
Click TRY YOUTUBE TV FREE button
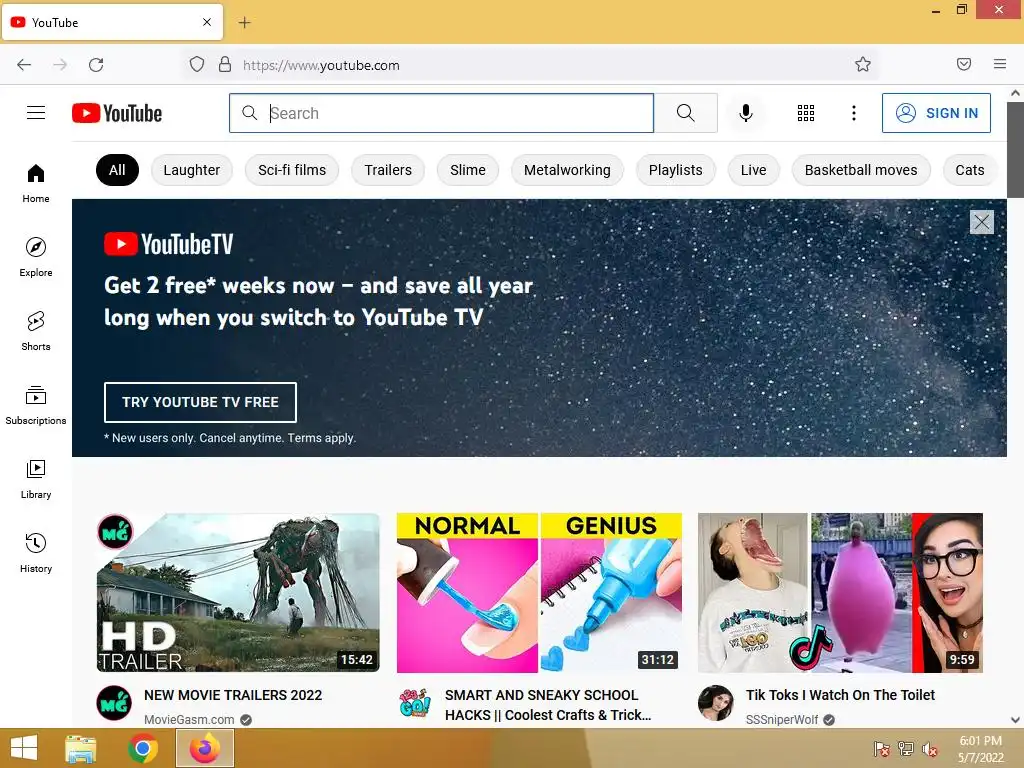click(x=200, y=402)
